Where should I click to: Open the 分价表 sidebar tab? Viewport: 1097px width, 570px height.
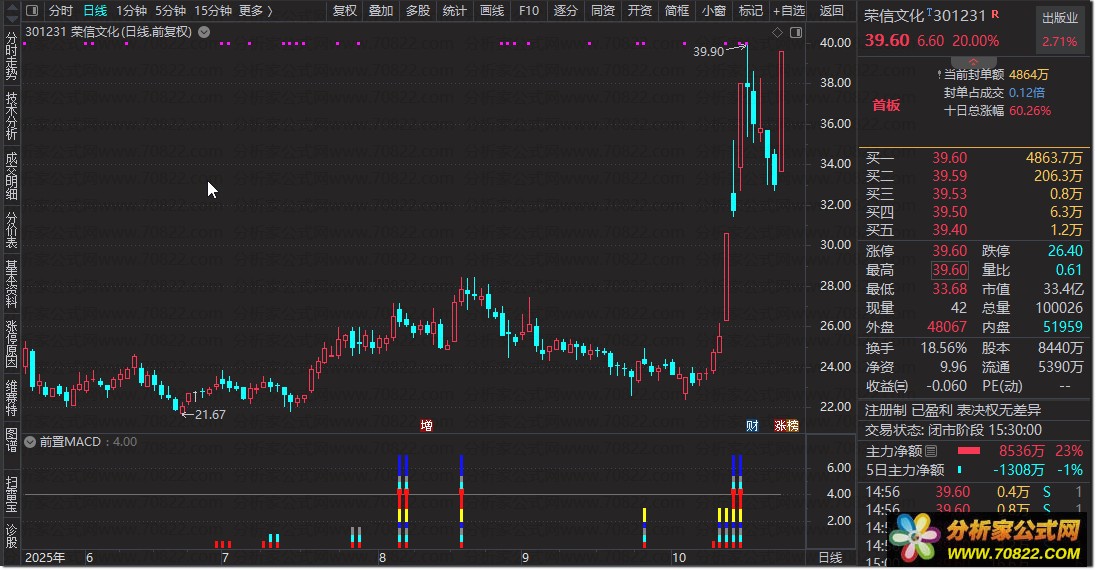(11, 229)
